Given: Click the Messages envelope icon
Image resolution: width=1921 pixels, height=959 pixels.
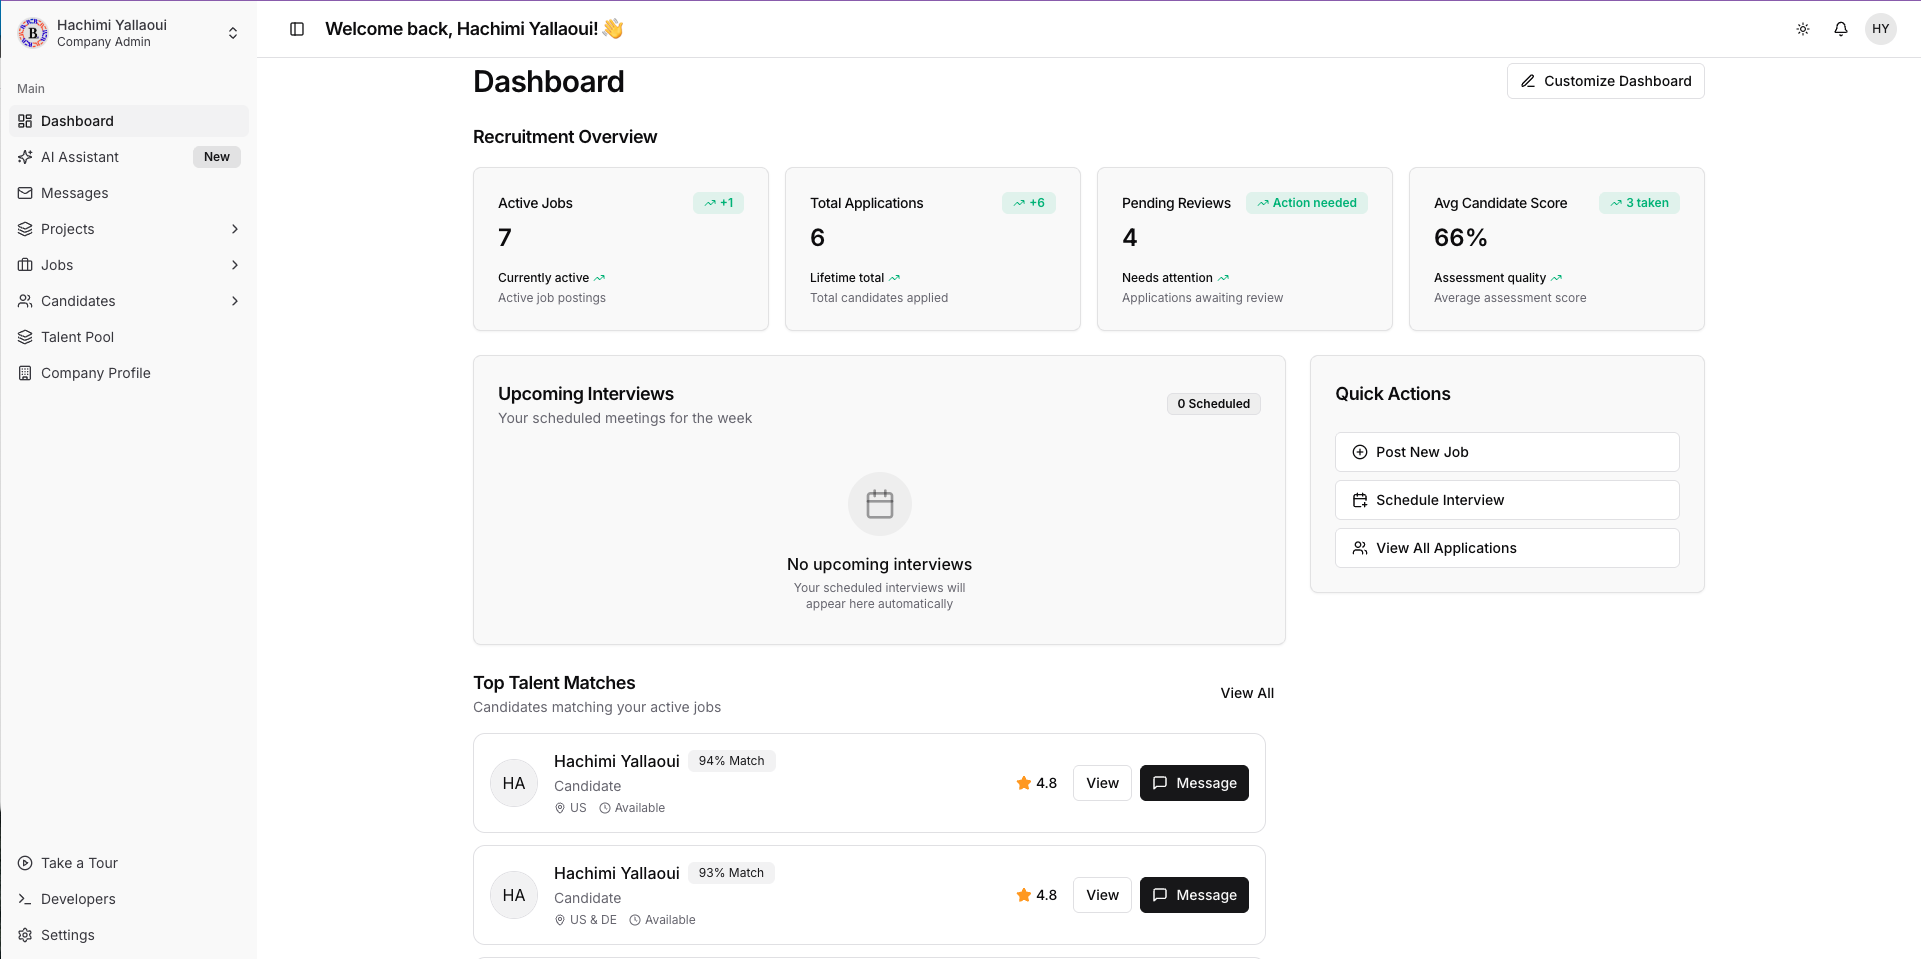Looking at the screenshot, I should coord(25,193).
